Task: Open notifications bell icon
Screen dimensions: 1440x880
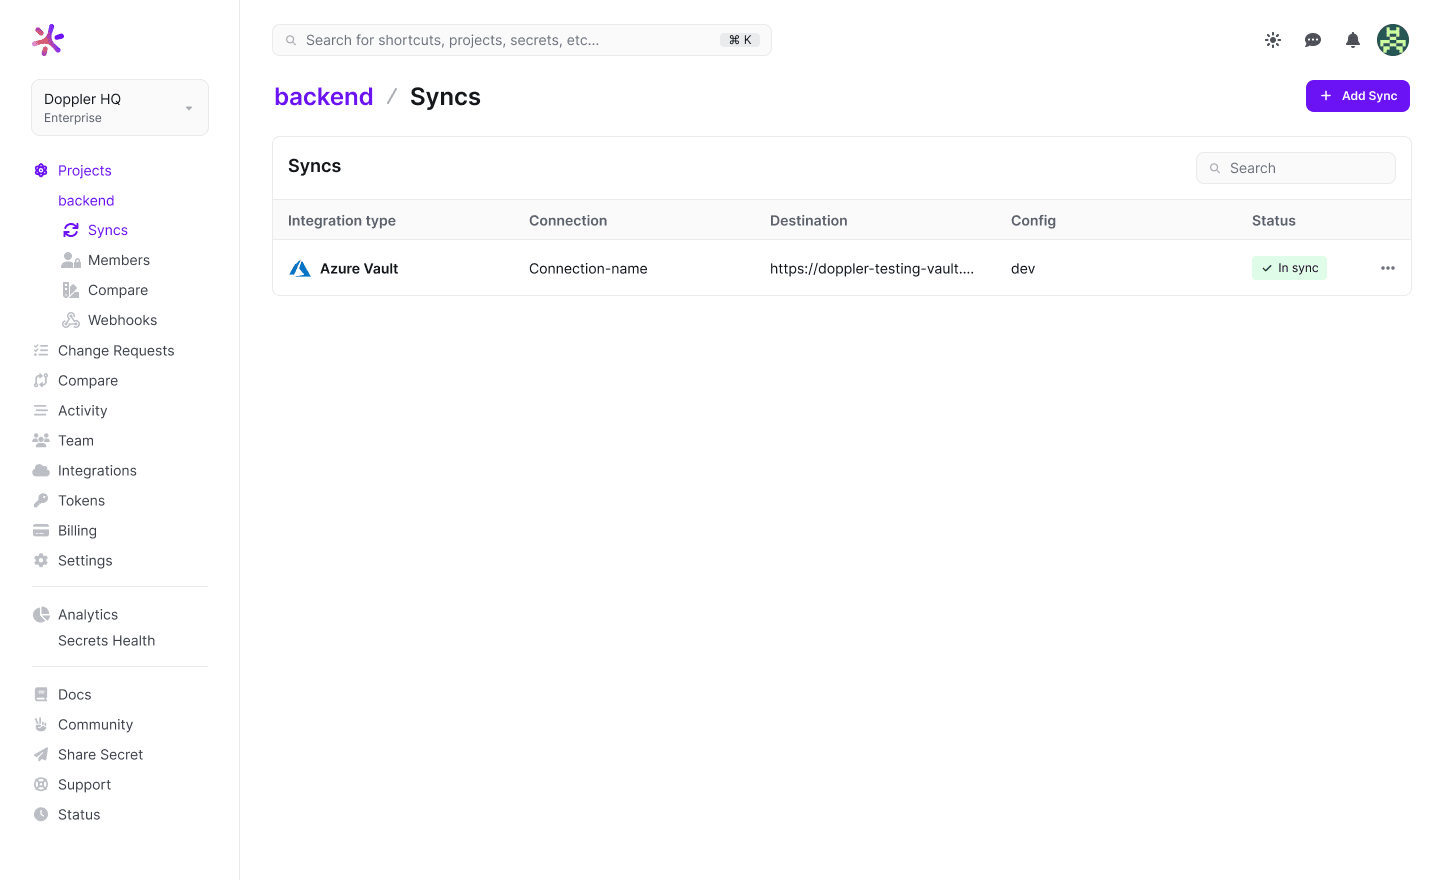Action: [1353, 40]
